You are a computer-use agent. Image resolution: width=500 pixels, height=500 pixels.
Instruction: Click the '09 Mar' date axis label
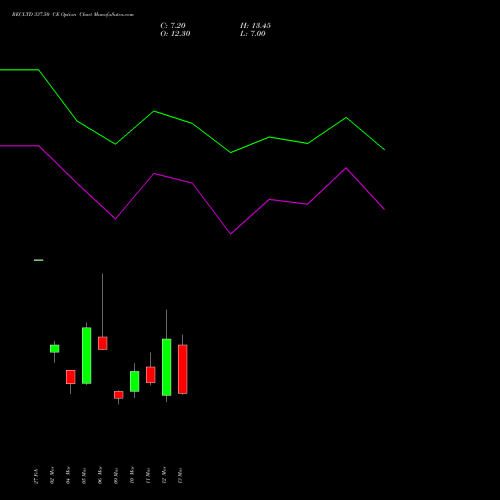pos(116,475)
